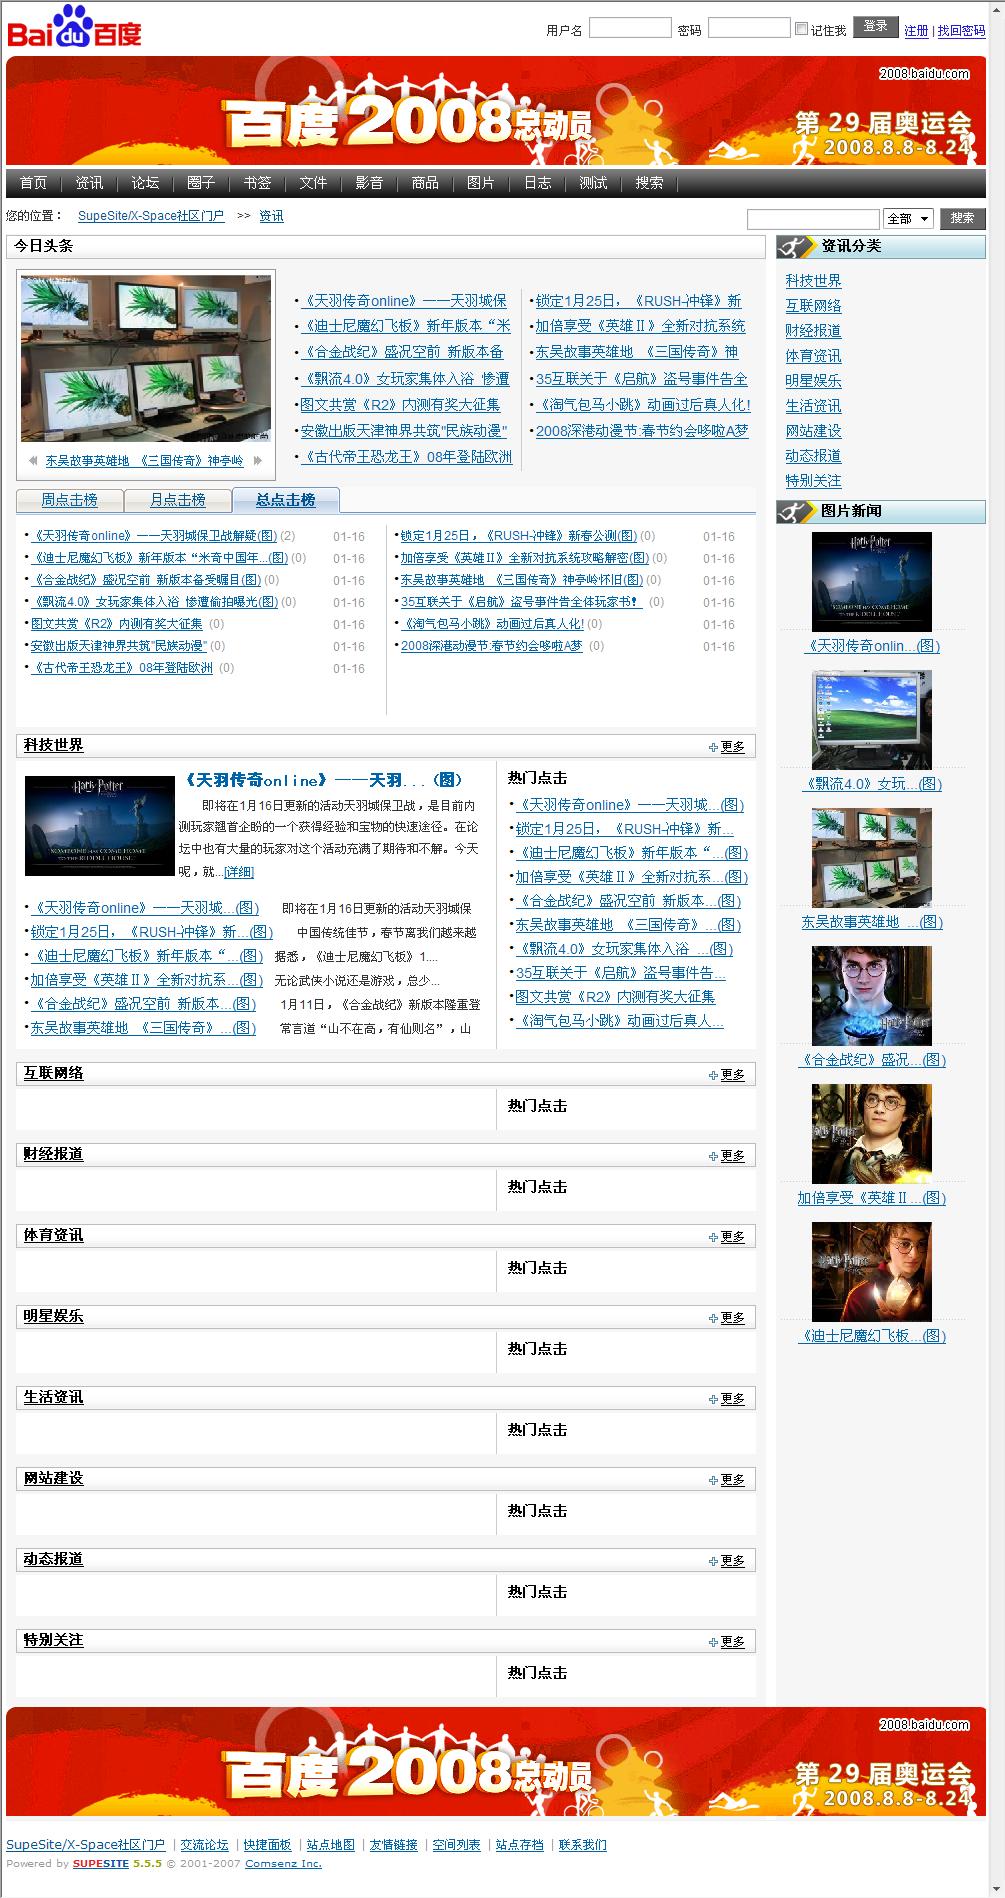Viewport: 1005px width, 1898px height.
Task: Open 加倍享受《英雄Ⅱ...(图) picture caption link
Action: coord(871,1198)
